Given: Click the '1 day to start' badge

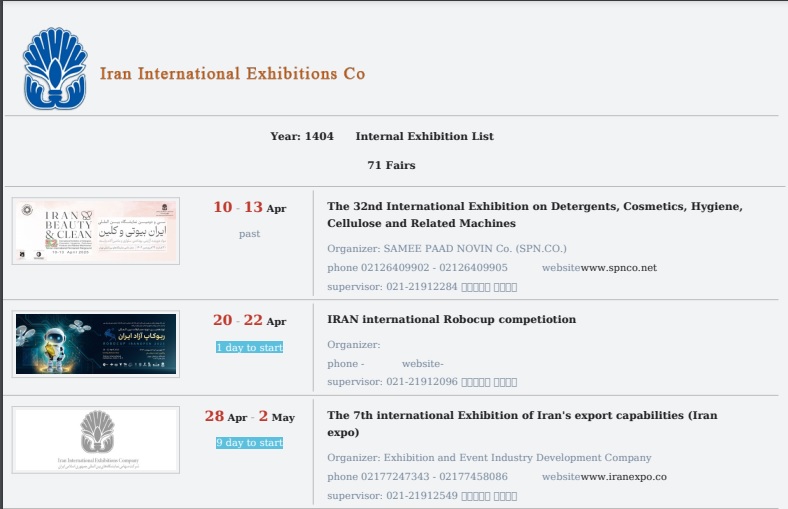Looking at the screenshot, I should (x=249, y=347).
